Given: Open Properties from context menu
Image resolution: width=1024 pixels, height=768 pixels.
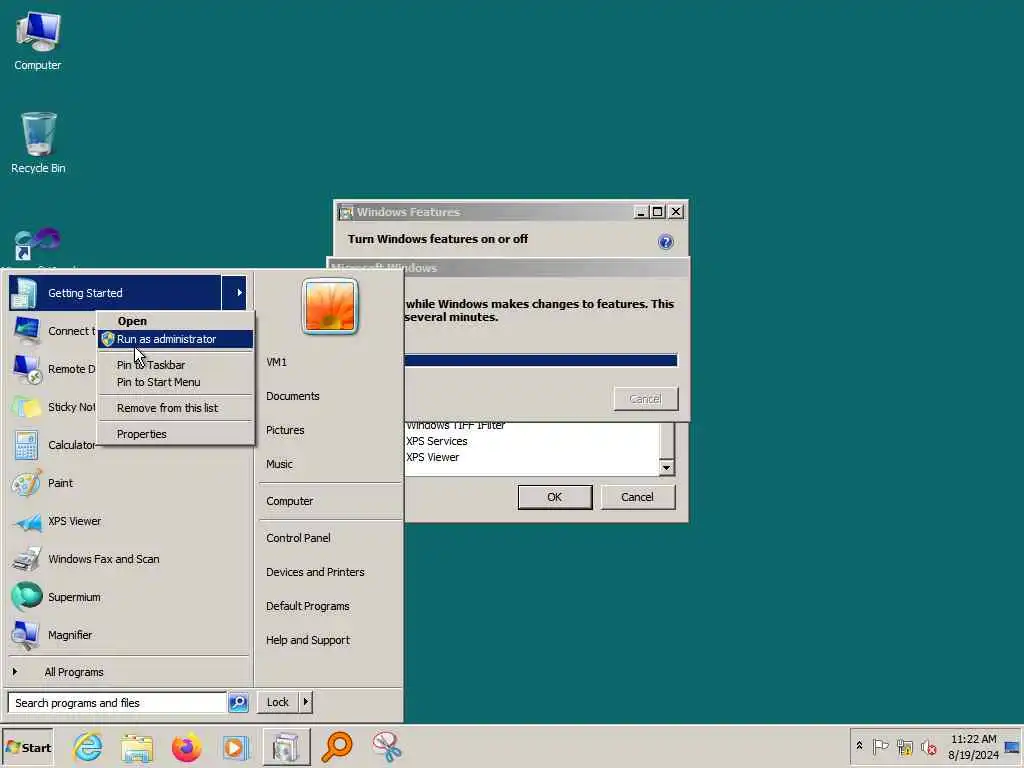Looking at the screenshot, I should [142, 434].
